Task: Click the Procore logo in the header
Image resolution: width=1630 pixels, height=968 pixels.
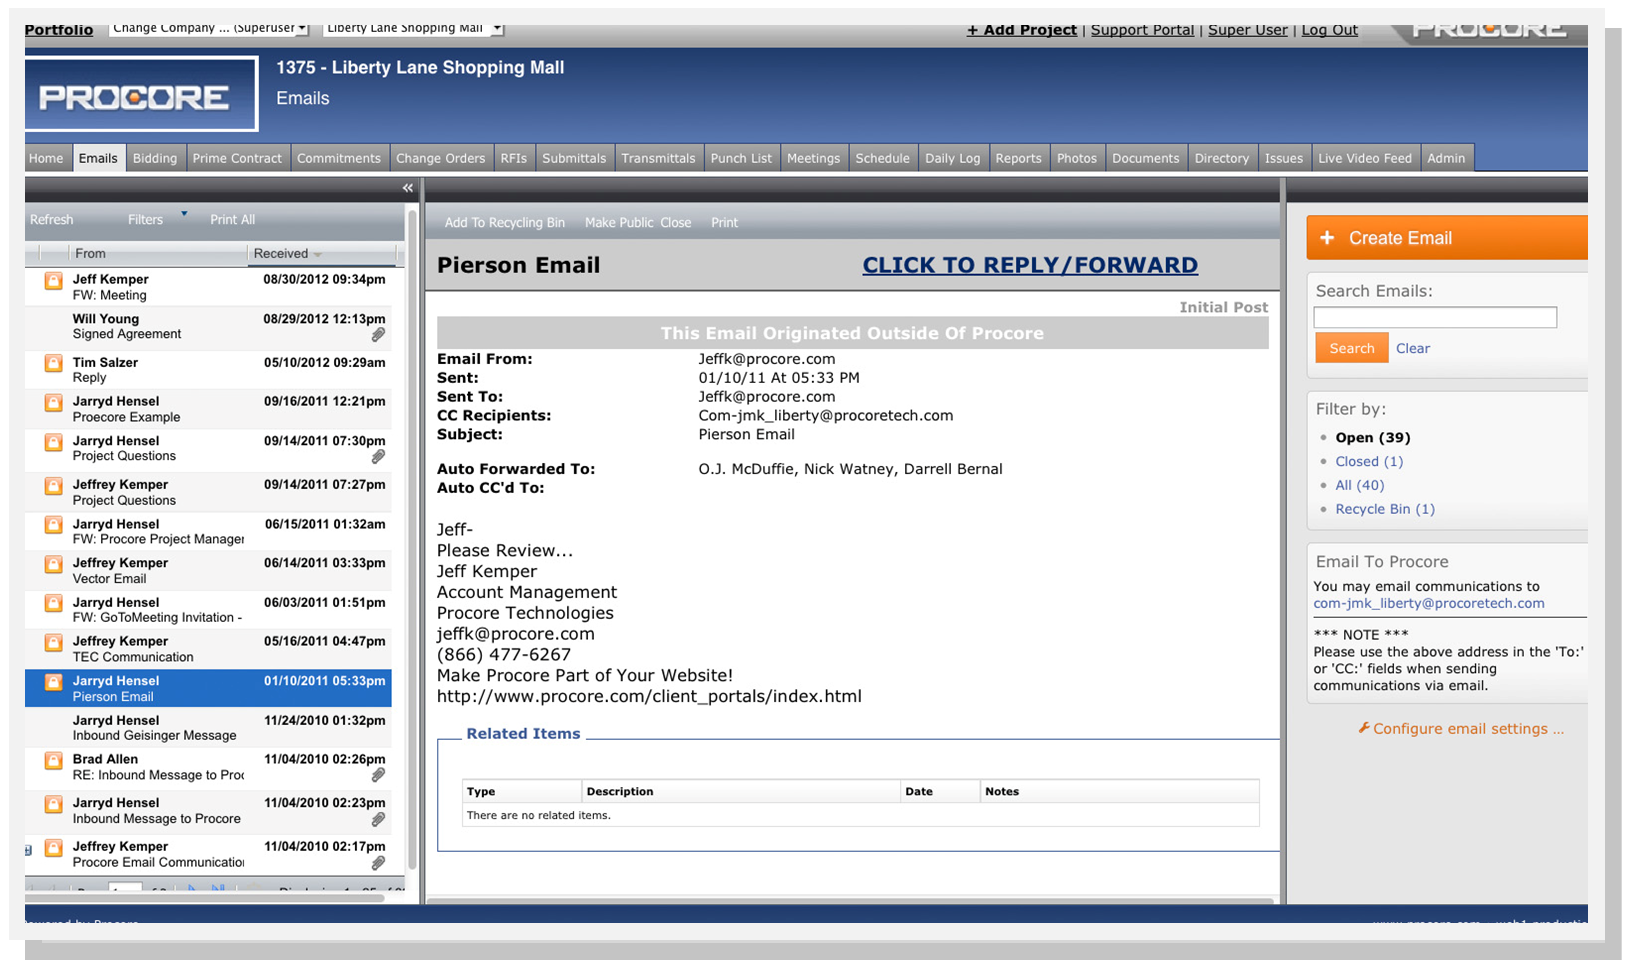Action: (141, 95)
